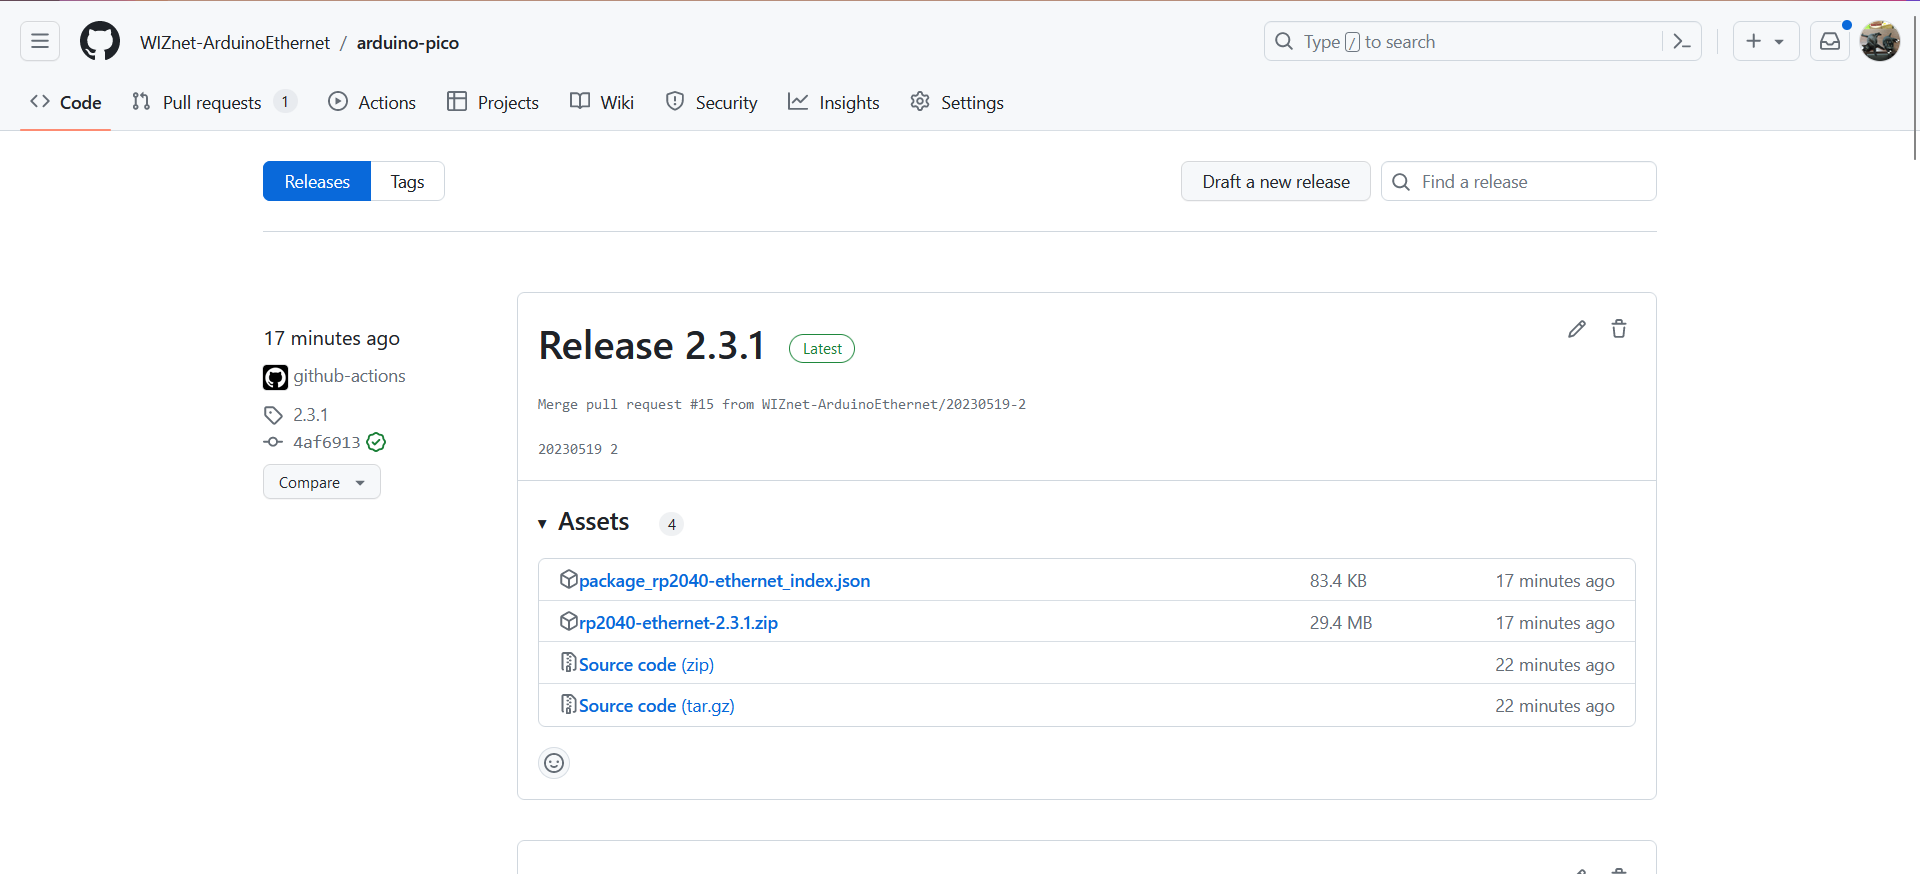Open the WIZnet-ArduinoEthernet owner link

[235, 42]
